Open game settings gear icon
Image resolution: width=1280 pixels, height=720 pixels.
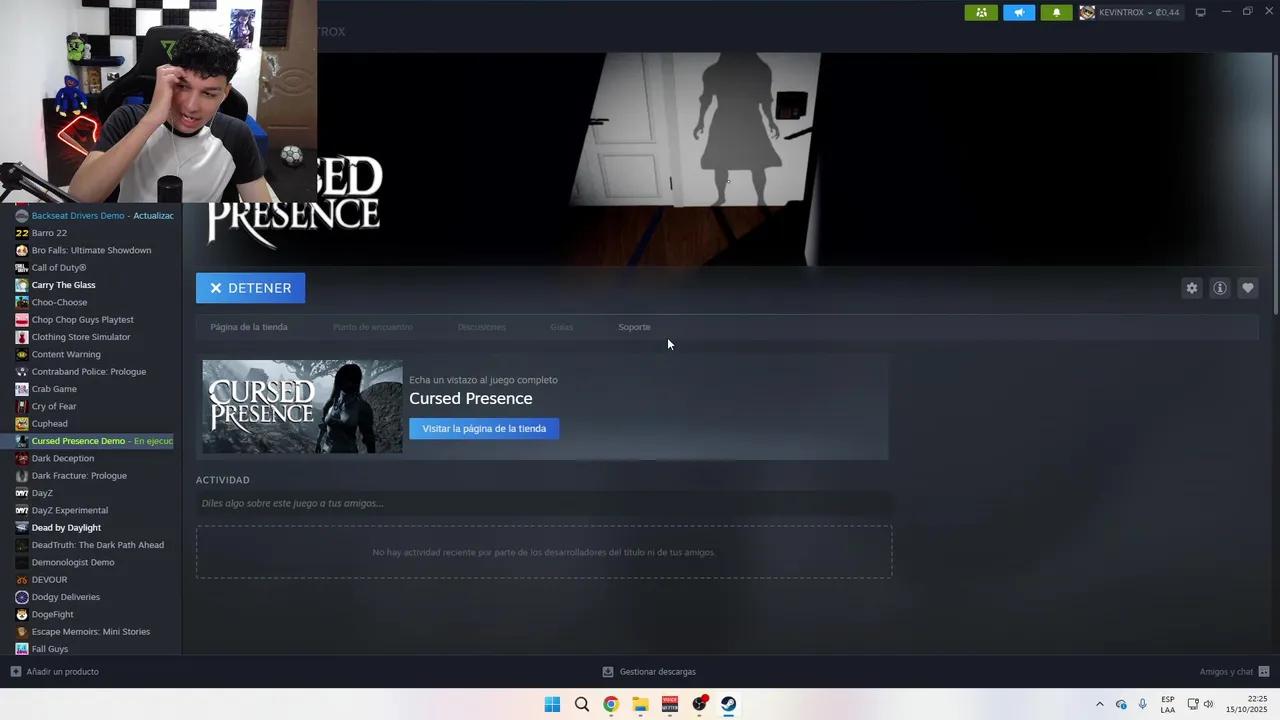1191,288
